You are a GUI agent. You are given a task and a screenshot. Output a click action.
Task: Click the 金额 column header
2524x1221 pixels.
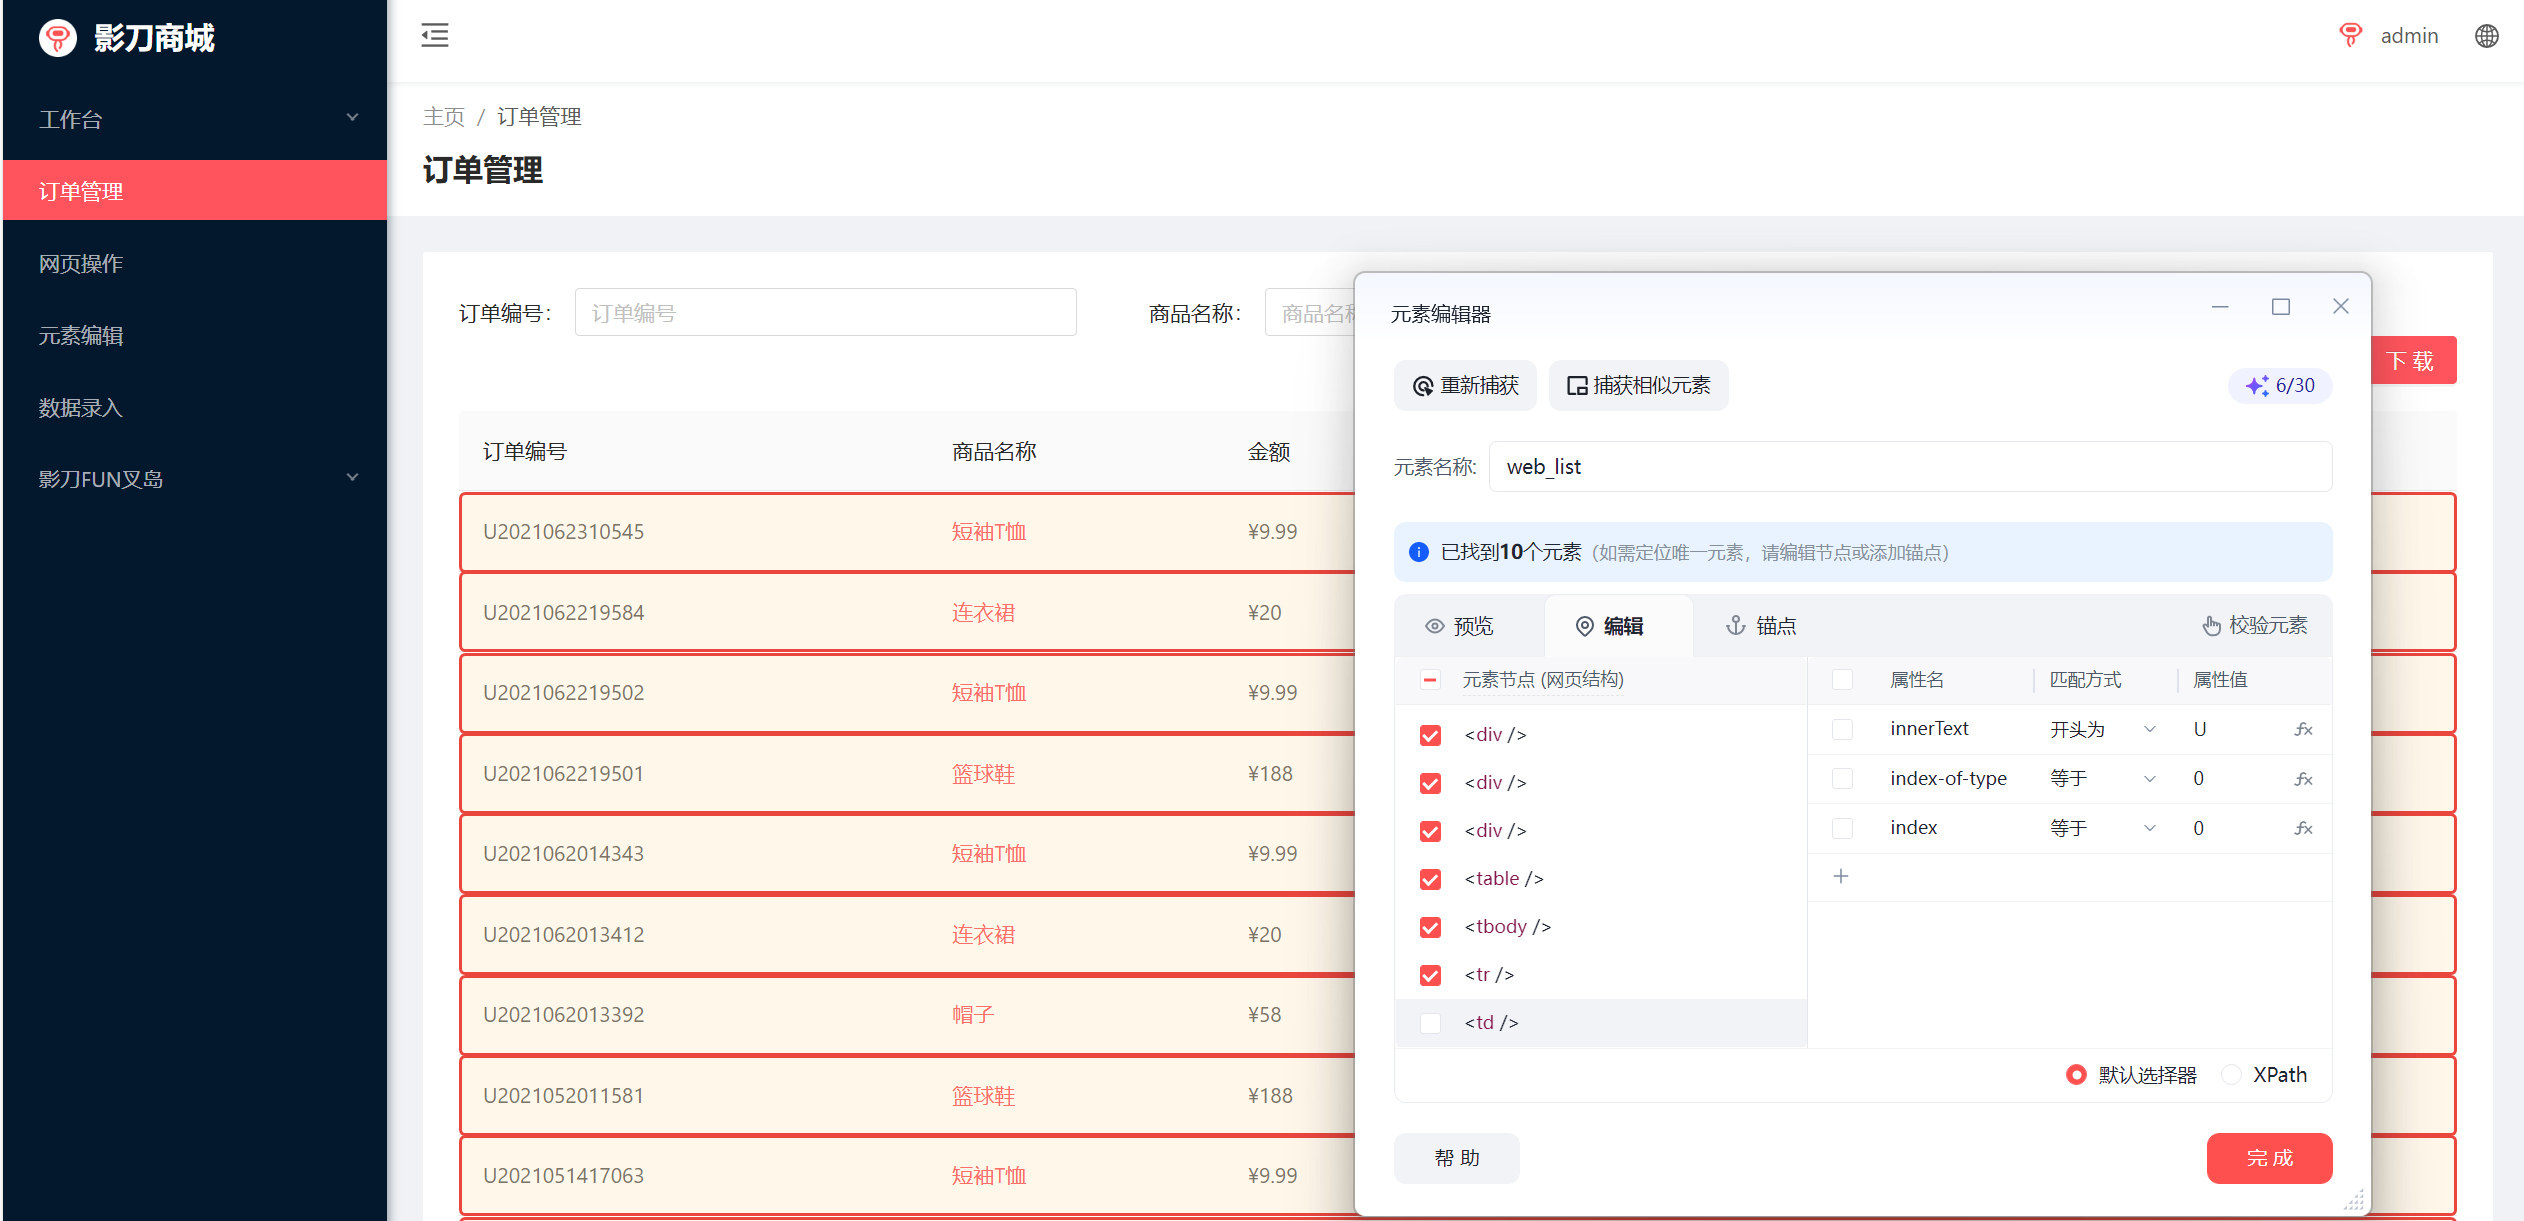tap(1268, 451)
